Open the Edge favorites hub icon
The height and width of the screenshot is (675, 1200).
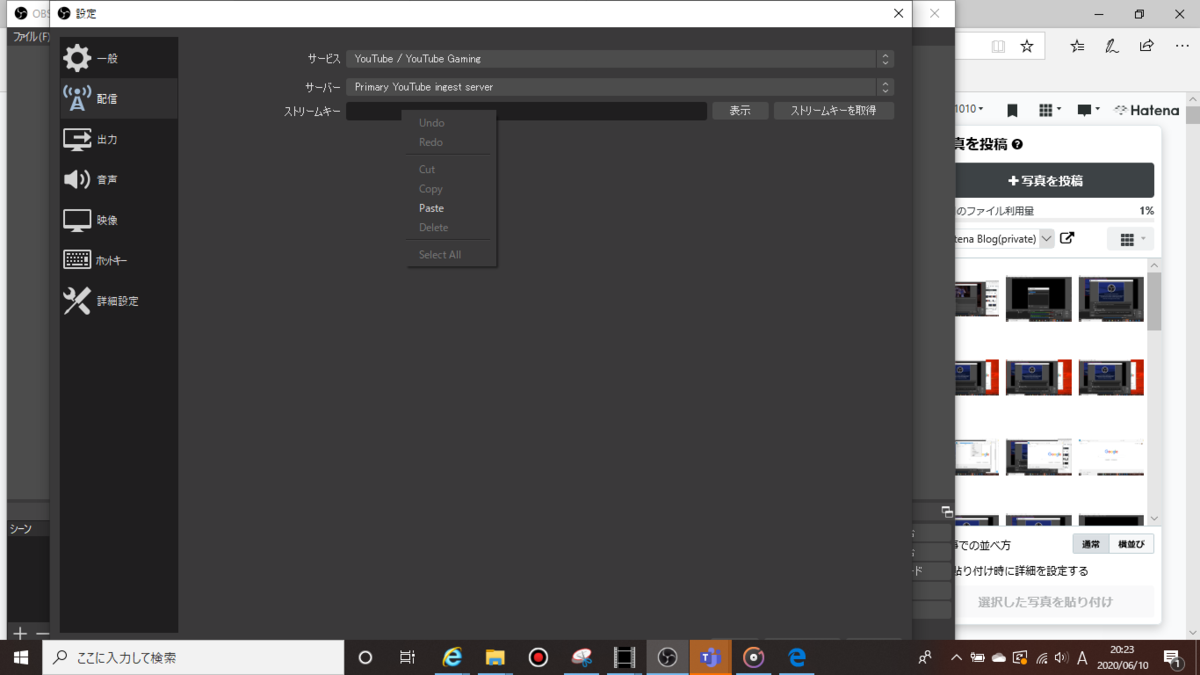tap(1077, 46)
